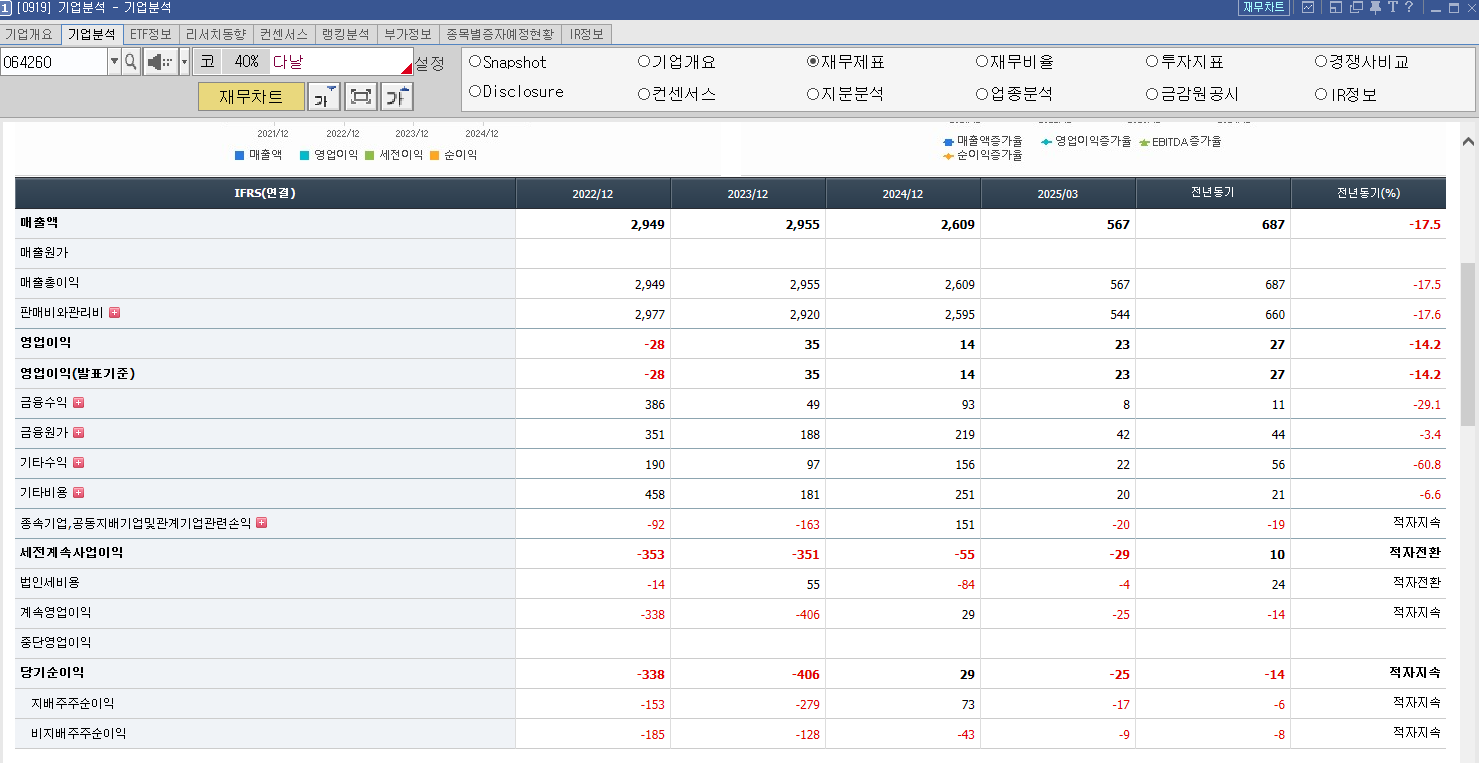Switch to the 기업개요 tab

pyautogui.click(x=29, y=34)
